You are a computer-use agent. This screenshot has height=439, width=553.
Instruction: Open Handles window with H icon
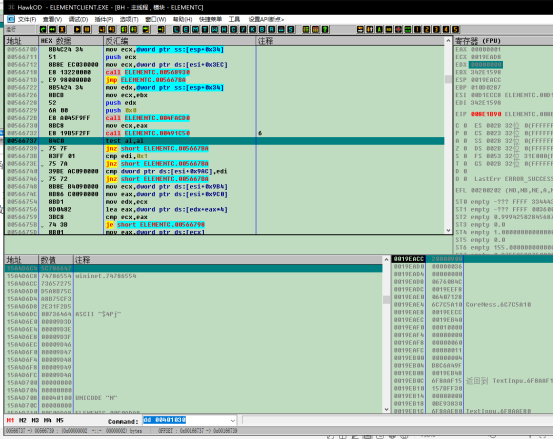pyautogui.click(x=224, y=30)
